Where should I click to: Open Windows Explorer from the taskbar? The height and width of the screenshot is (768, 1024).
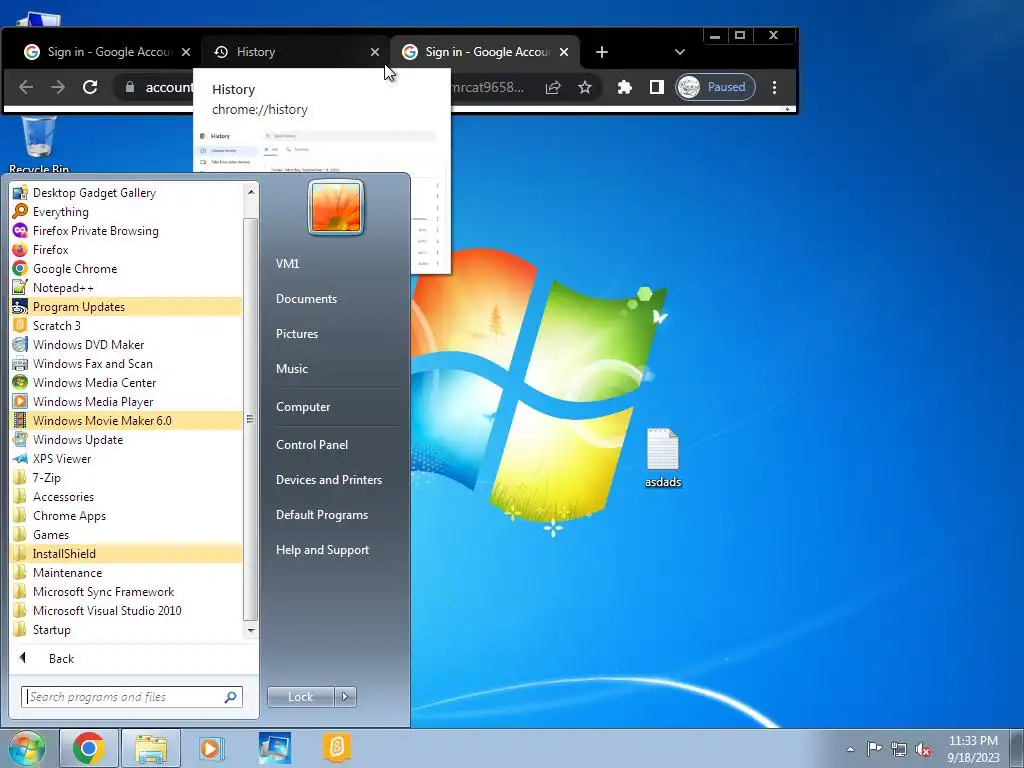click(151, 748)
